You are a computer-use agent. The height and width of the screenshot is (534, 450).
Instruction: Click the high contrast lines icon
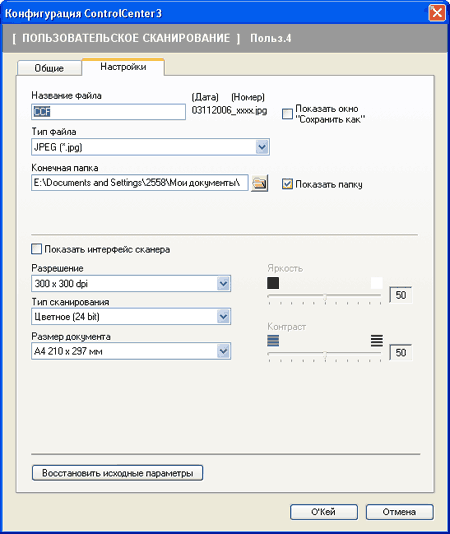coord(377,340)
